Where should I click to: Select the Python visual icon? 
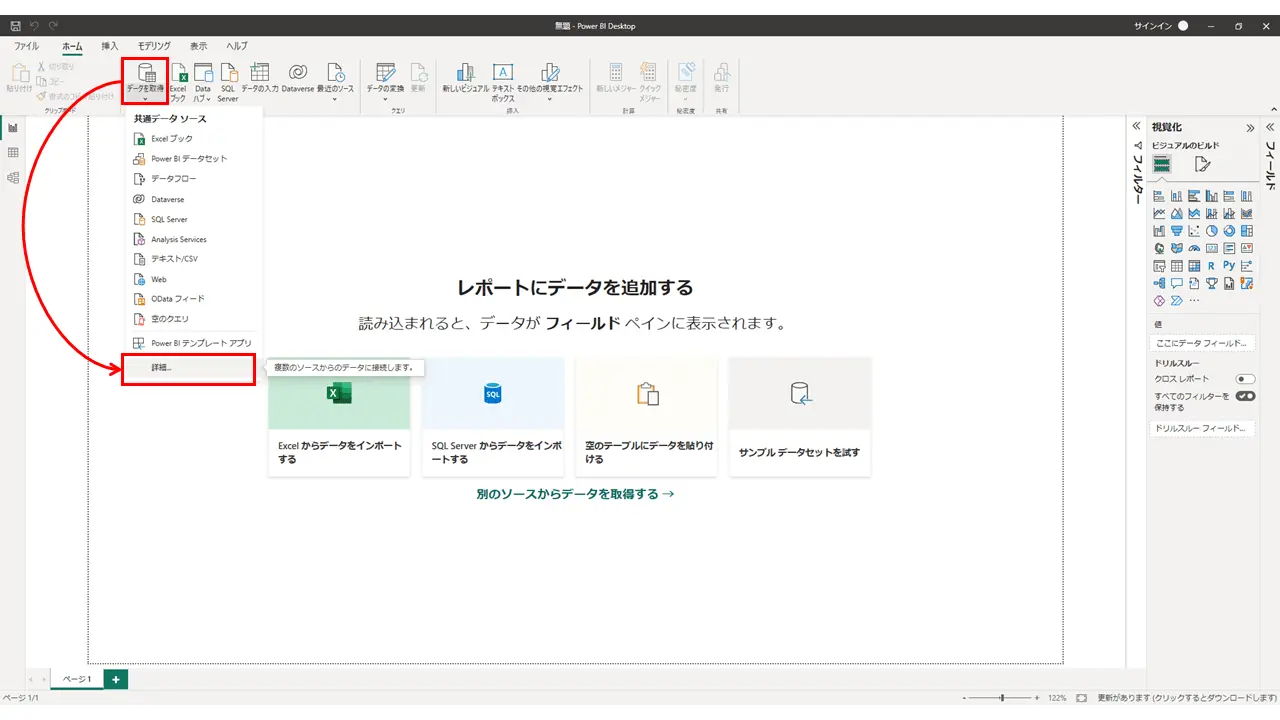pos(1229,266)
